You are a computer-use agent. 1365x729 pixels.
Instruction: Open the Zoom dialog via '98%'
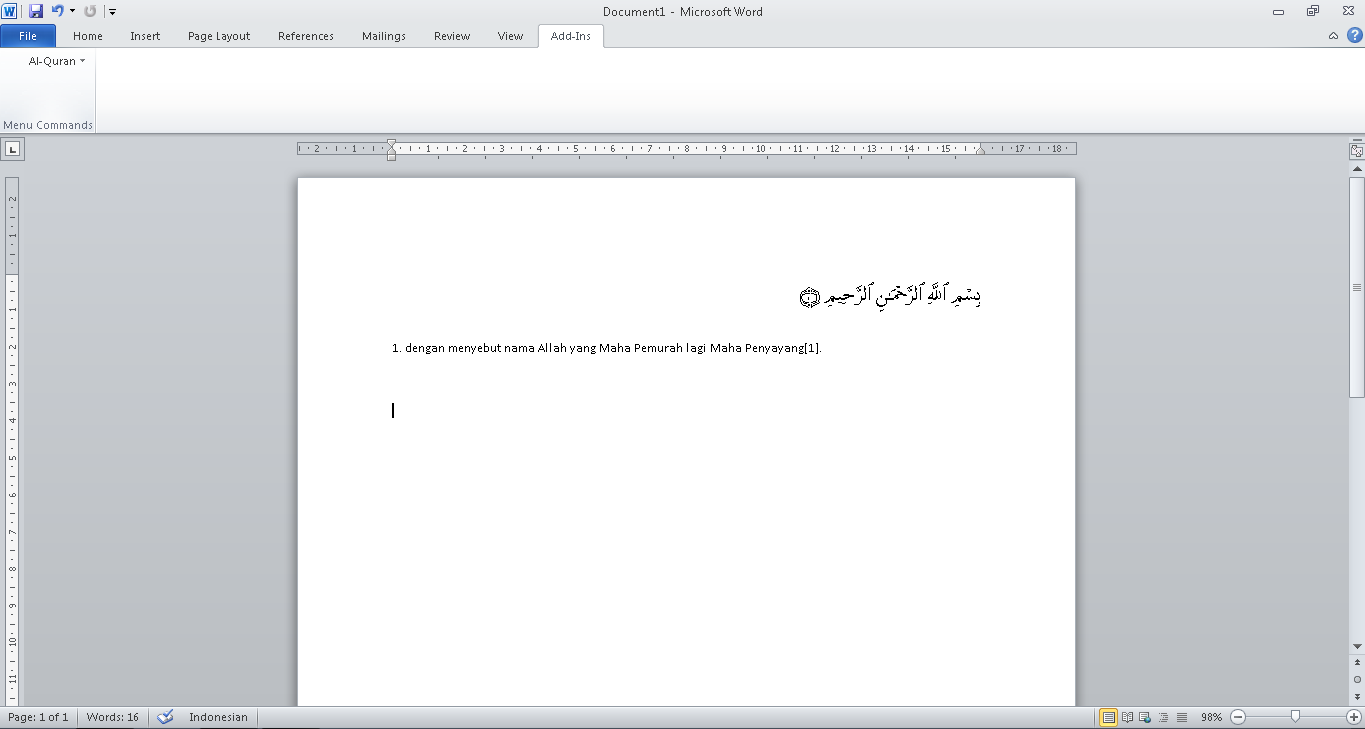(x=1212, y=717)
